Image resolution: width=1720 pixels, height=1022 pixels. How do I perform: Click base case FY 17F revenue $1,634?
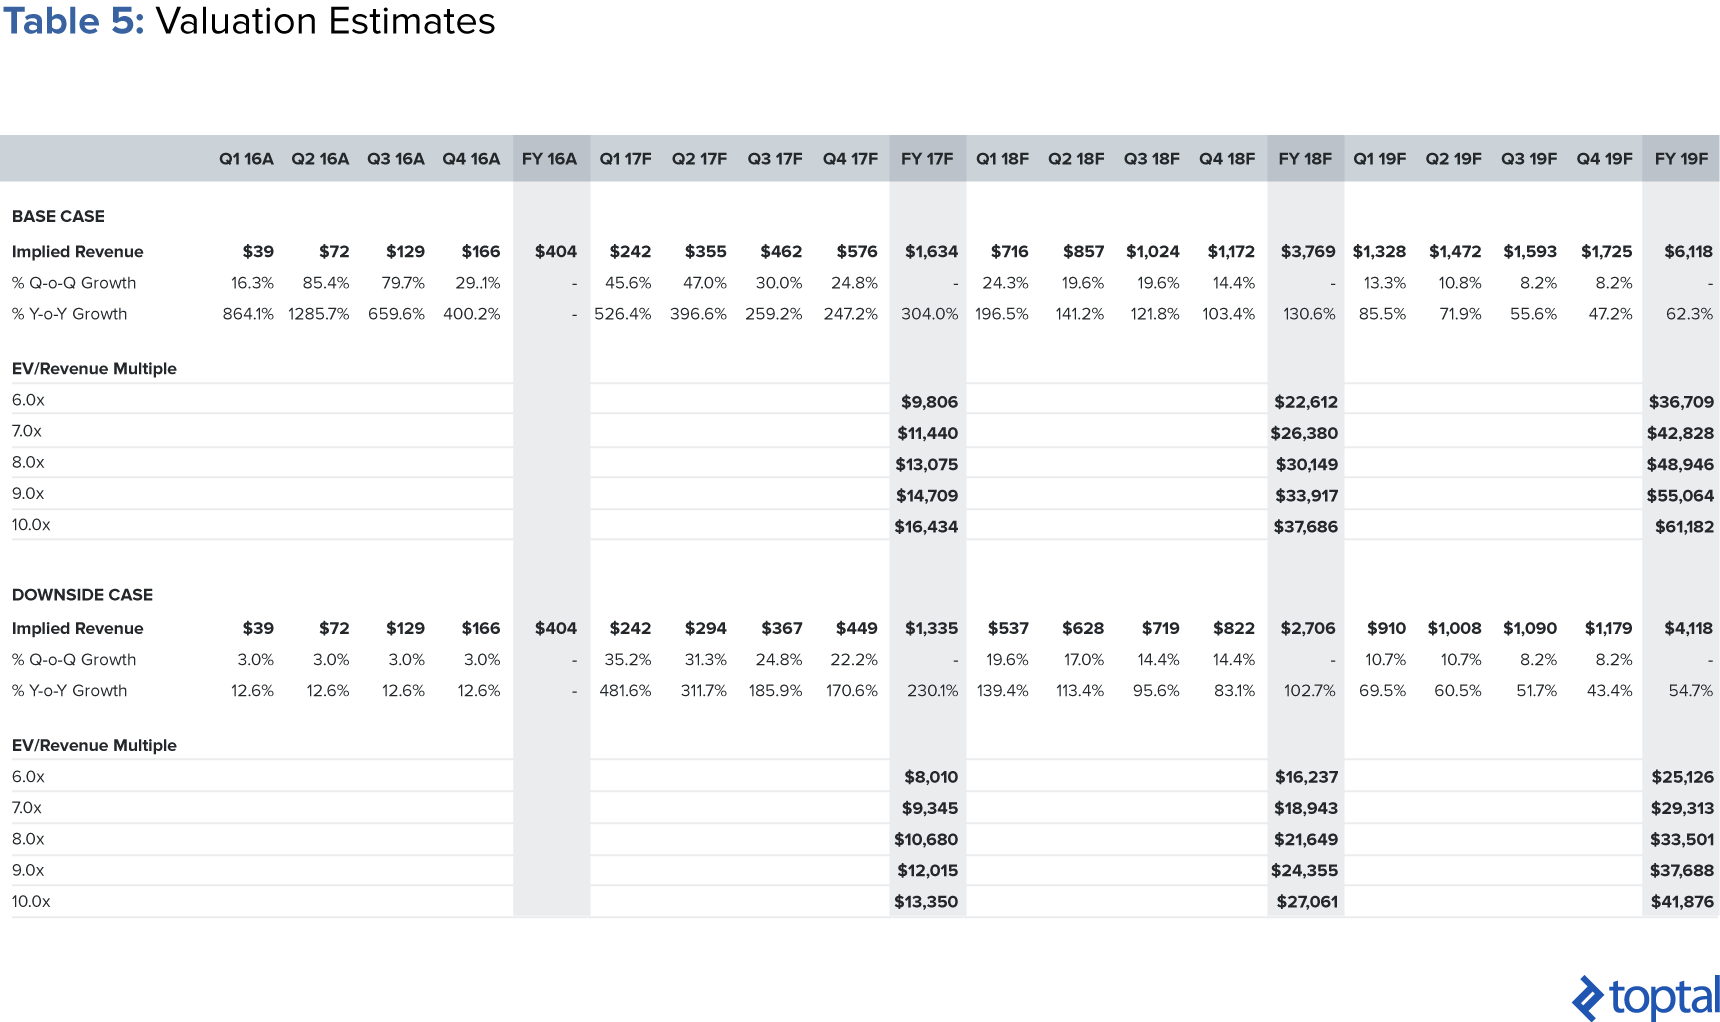tap(931, 251)
